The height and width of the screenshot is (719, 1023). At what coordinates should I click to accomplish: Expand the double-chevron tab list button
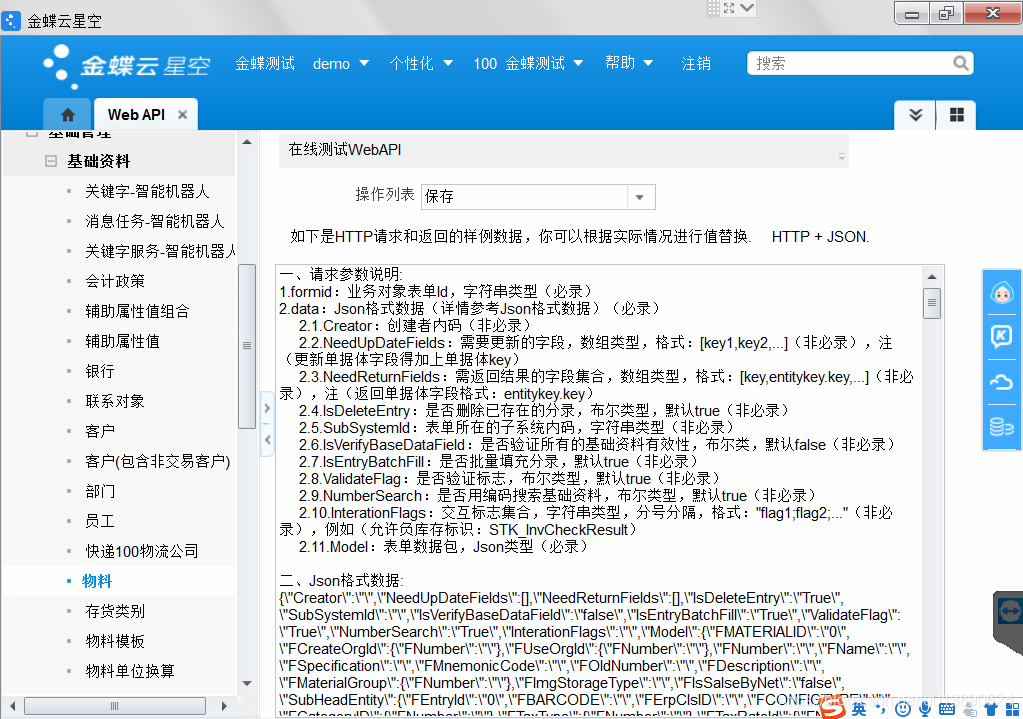915,115
